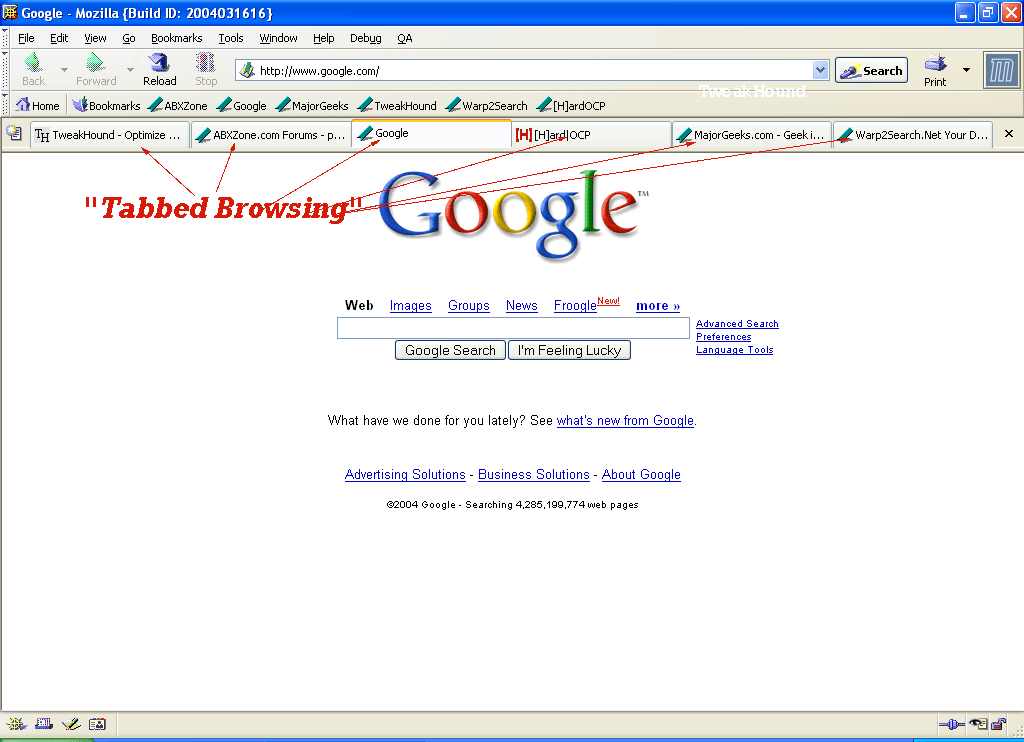Switch to the MajorGeeks.com tab
Viewport: 1024px width, 742px height.
click(x=752, y=135)
